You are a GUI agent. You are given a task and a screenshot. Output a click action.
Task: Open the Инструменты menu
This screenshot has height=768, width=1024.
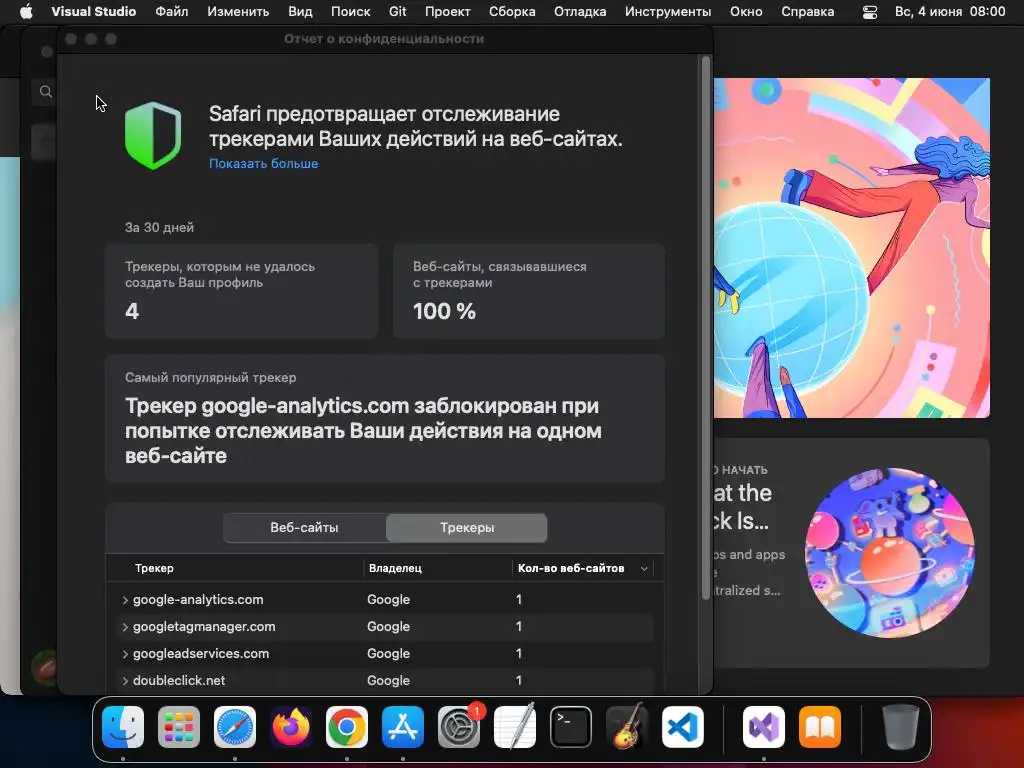click(668, 12)
